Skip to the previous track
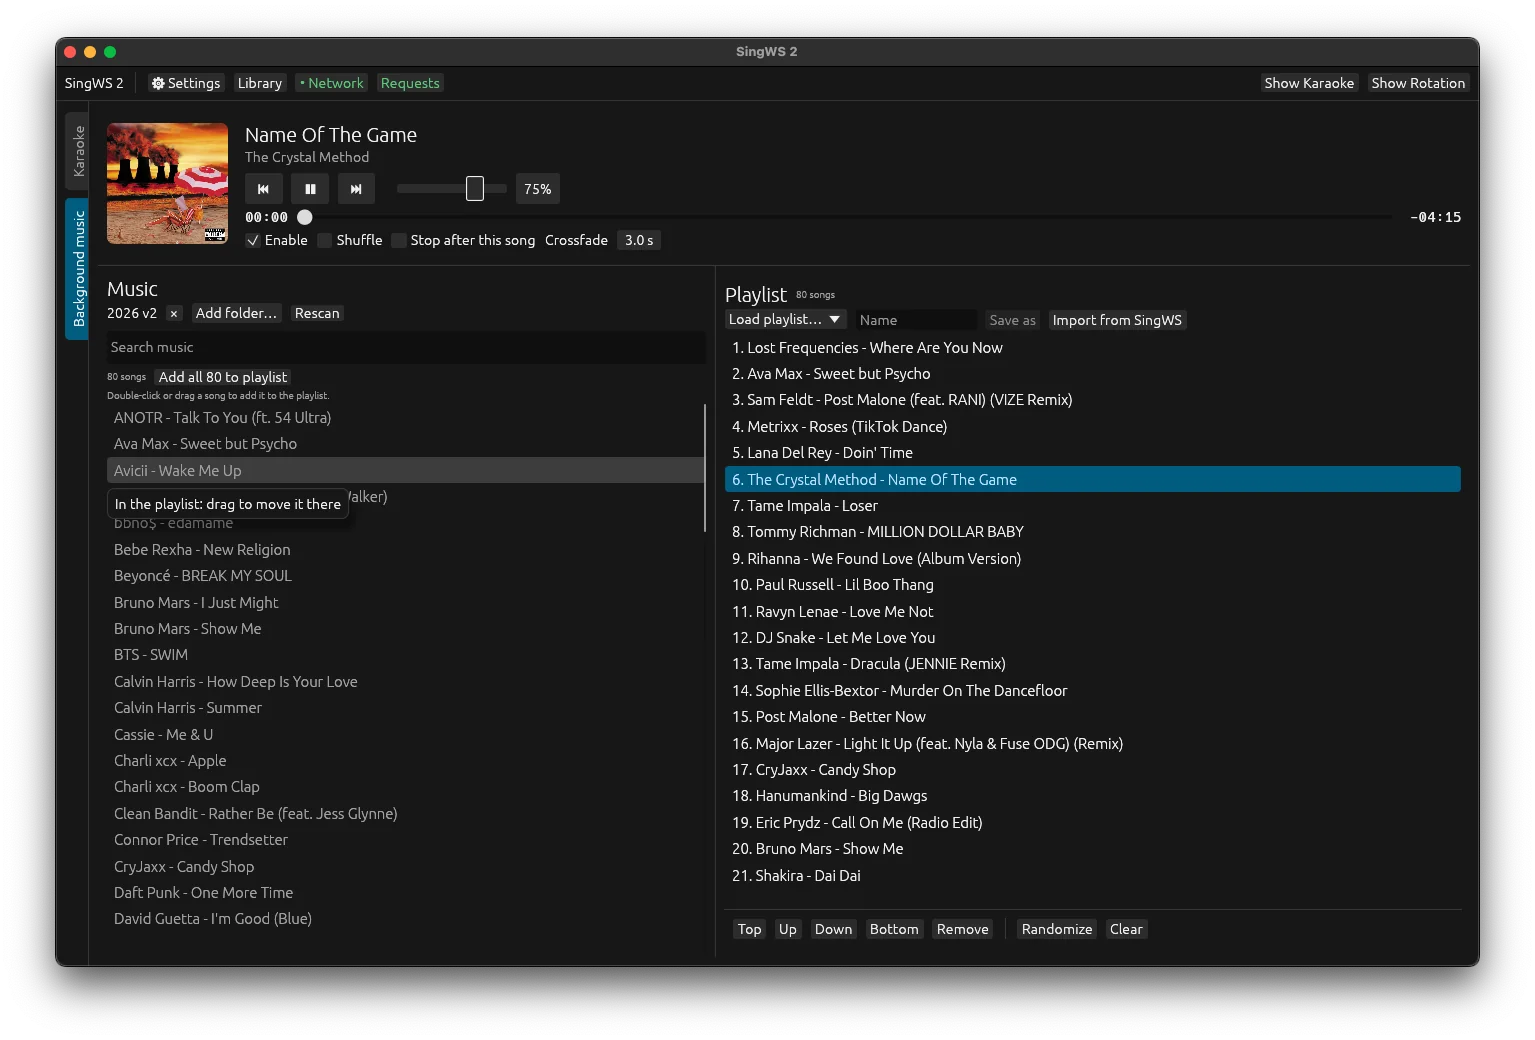 pos(263,189)
